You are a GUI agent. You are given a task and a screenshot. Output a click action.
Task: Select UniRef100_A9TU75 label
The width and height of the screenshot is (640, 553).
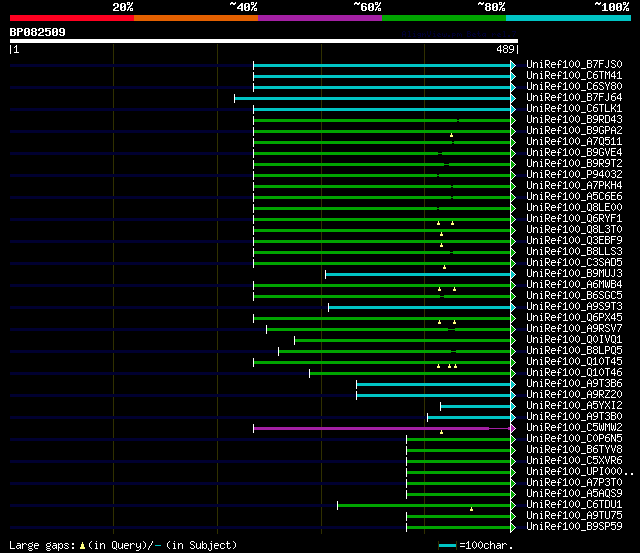click(574, 516)
